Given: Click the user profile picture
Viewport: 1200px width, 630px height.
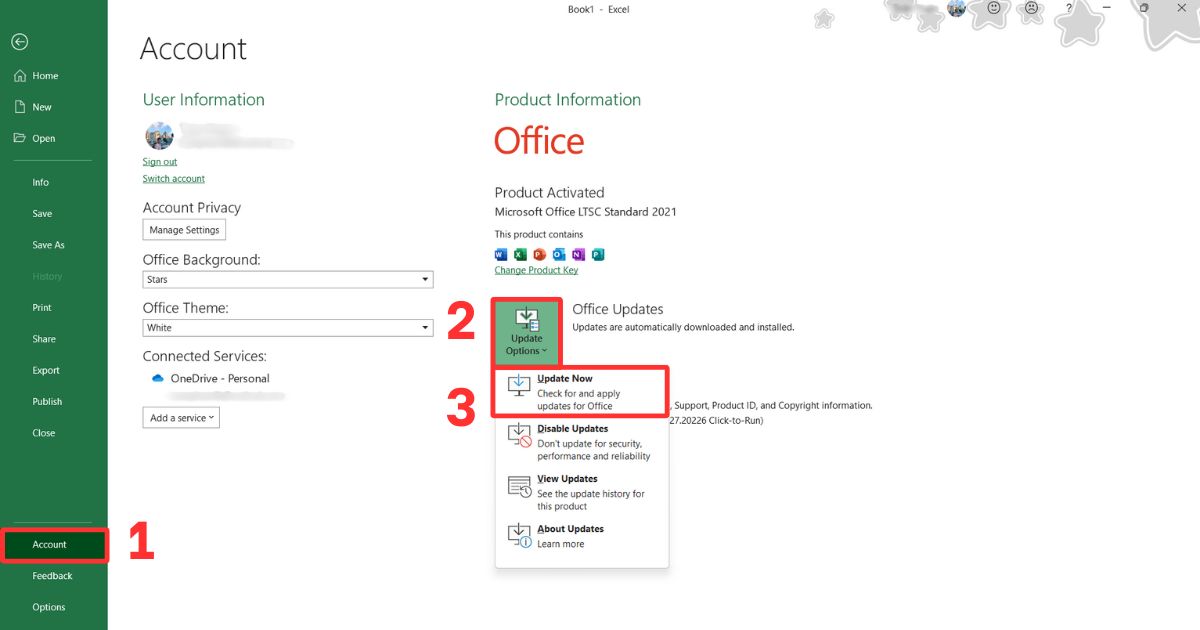Looking at the screenshot, I should pos(159,135).
